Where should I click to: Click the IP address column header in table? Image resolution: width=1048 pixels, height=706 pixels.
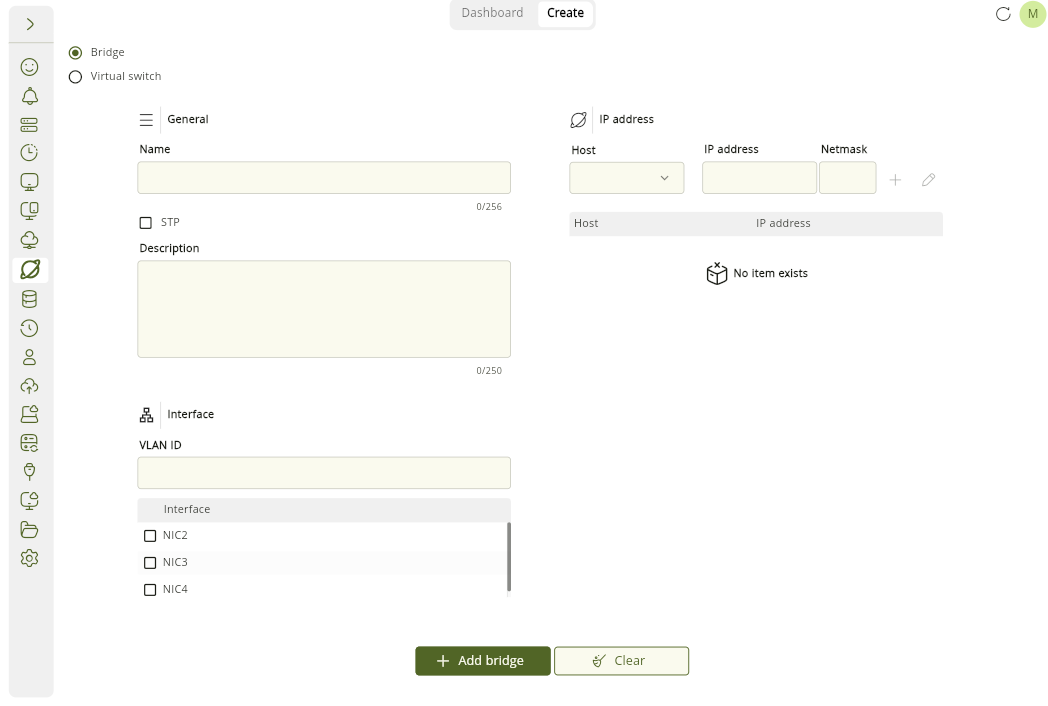coord(783,223)
